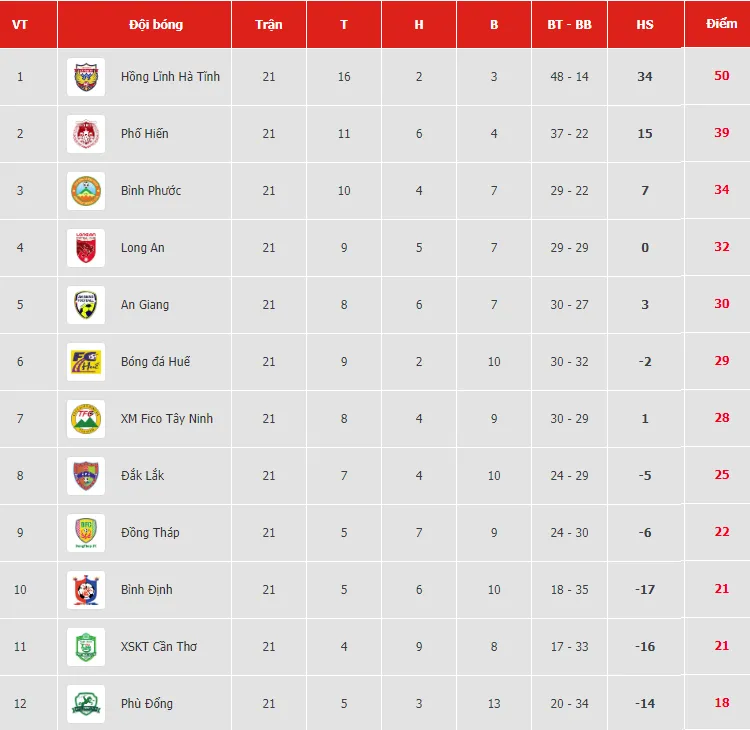Open the Hồng Lĩnh Hà Tĩnh team name
The image size is (750, 730).
170,77
